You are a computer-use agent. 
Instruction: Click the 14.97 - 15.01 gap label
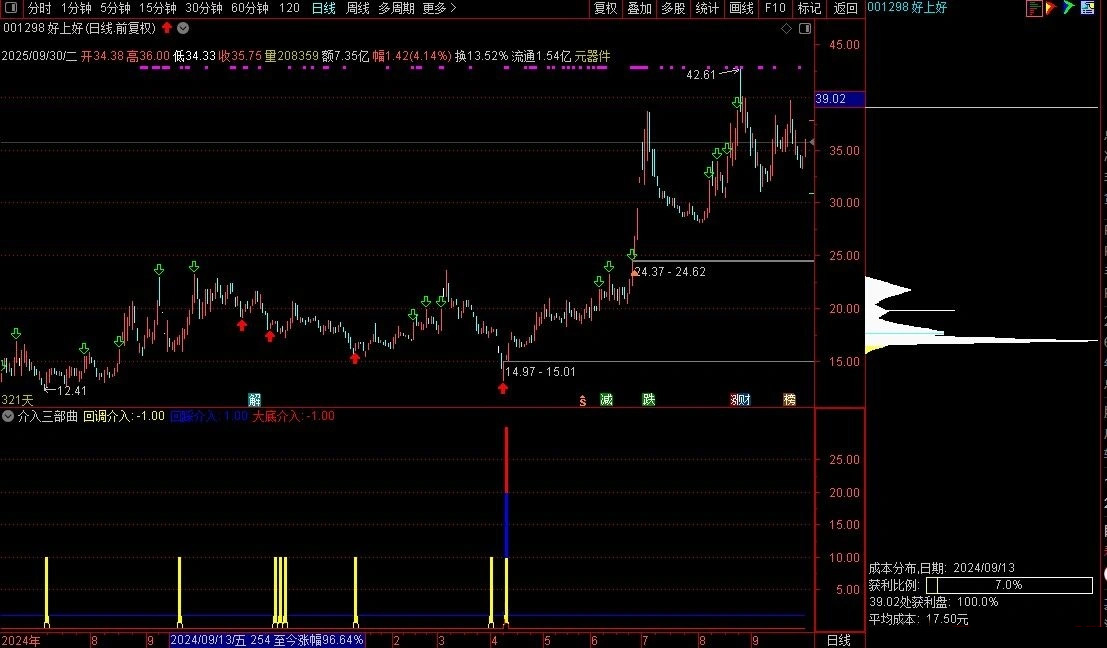[x=540, y=372]
